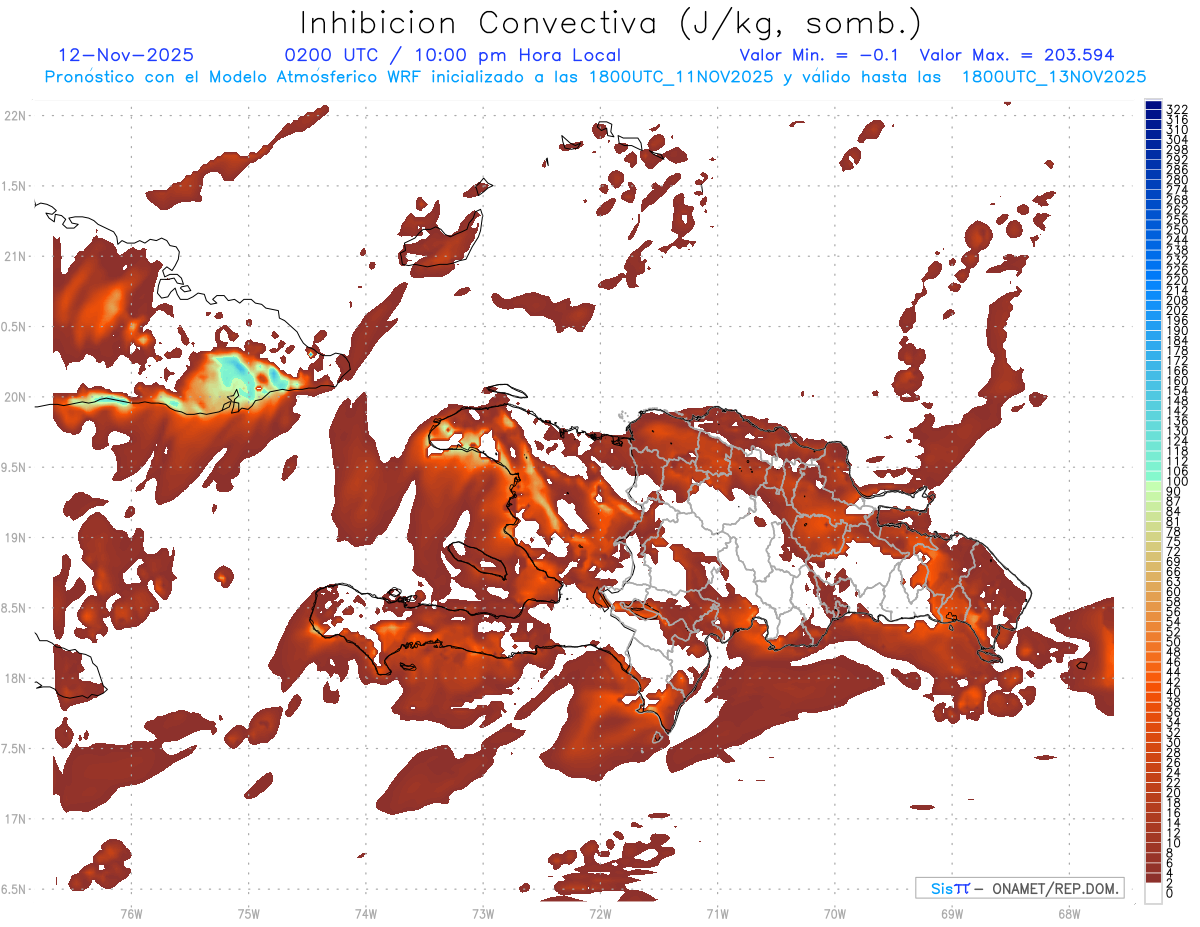Select the 'Valor Min. = -0.1' readout
The image size is (1200, 927).
coord(820,56)
